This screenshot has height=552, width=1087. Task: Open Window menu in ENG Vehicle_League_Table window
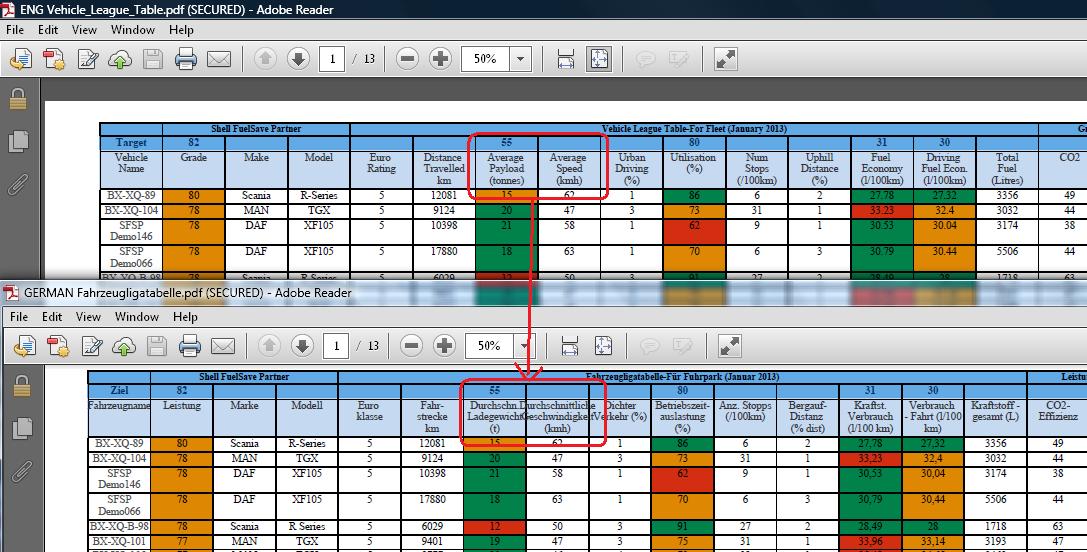click(132, 30)
